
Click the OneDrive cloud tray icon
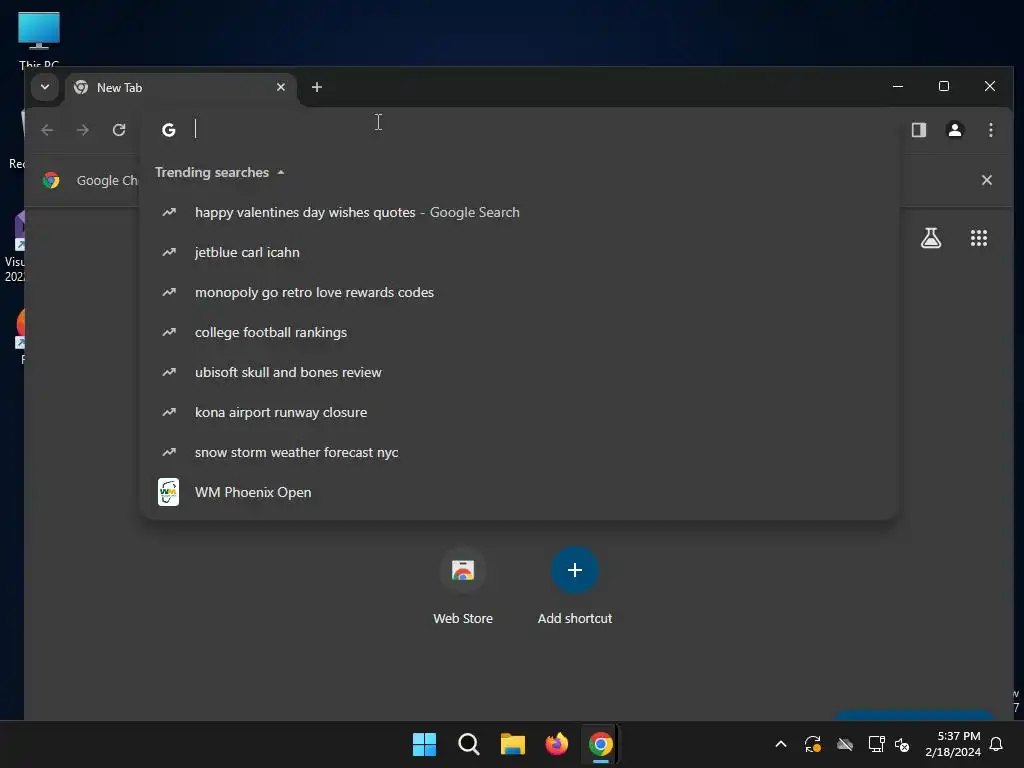point(845,744)
